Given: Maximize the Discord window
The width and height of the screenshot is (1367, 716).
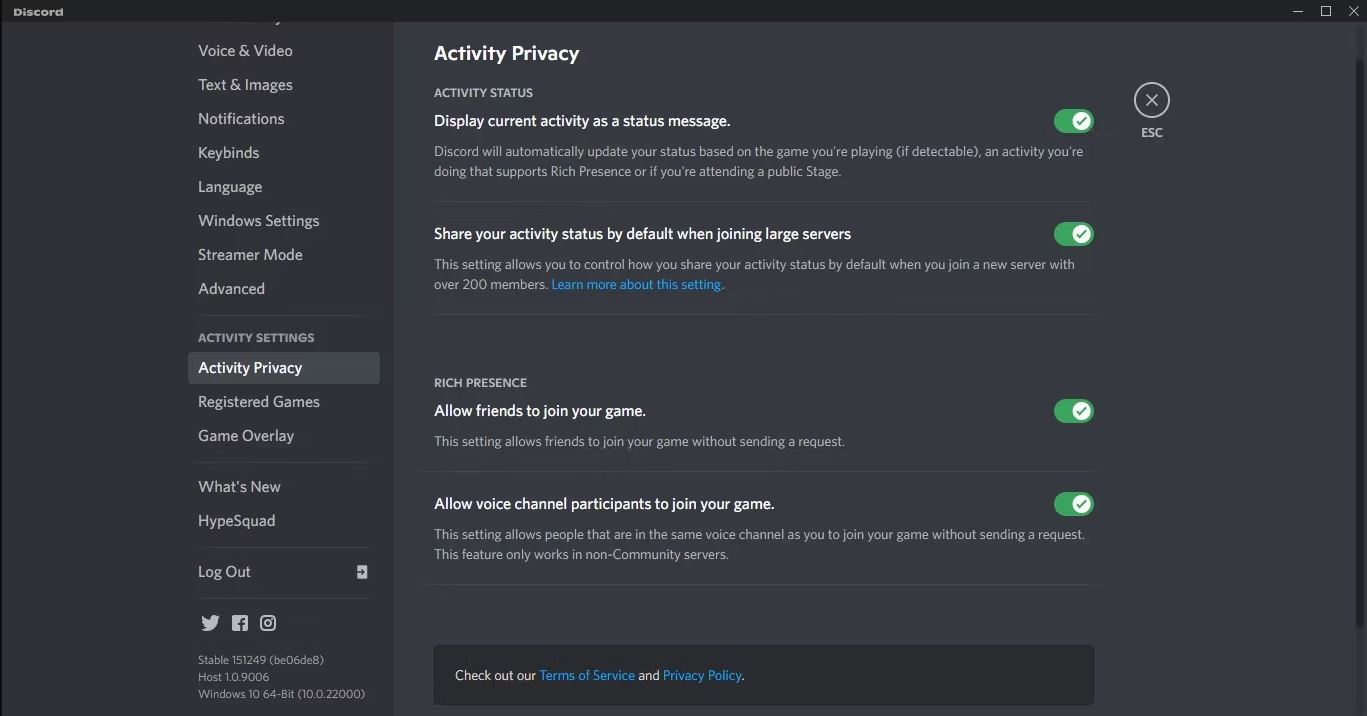Looking at the screenshot, I should point(1326,11).
